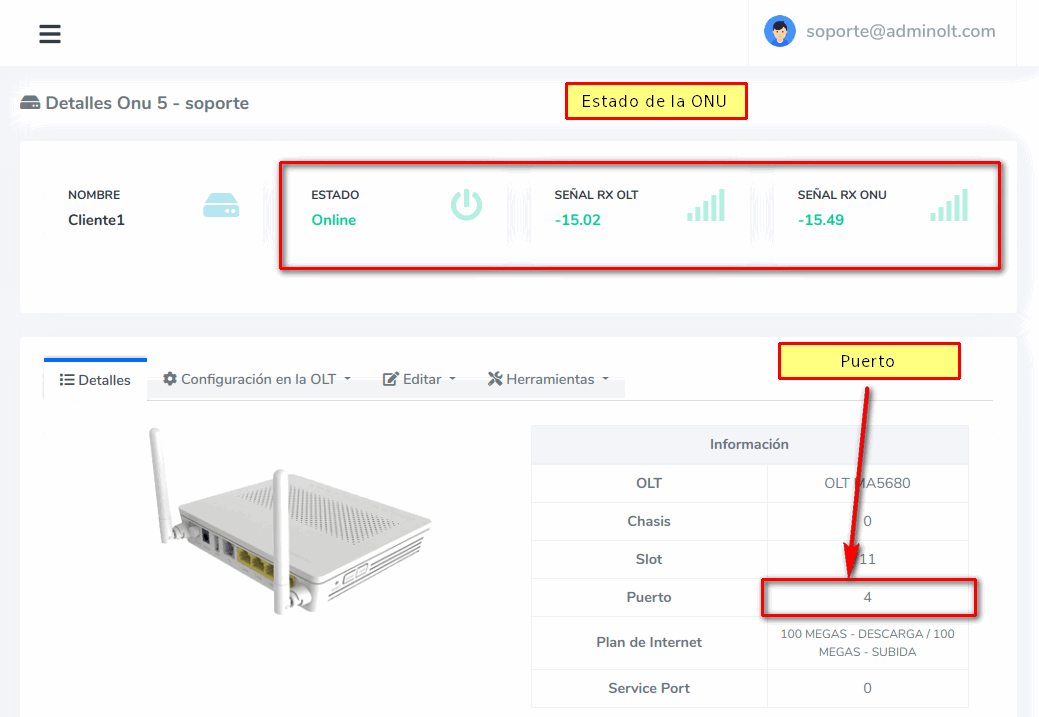This screenshot has width=1039, height=717.
Task: Select the Puerto value cell showing 4
Action: 867,597
